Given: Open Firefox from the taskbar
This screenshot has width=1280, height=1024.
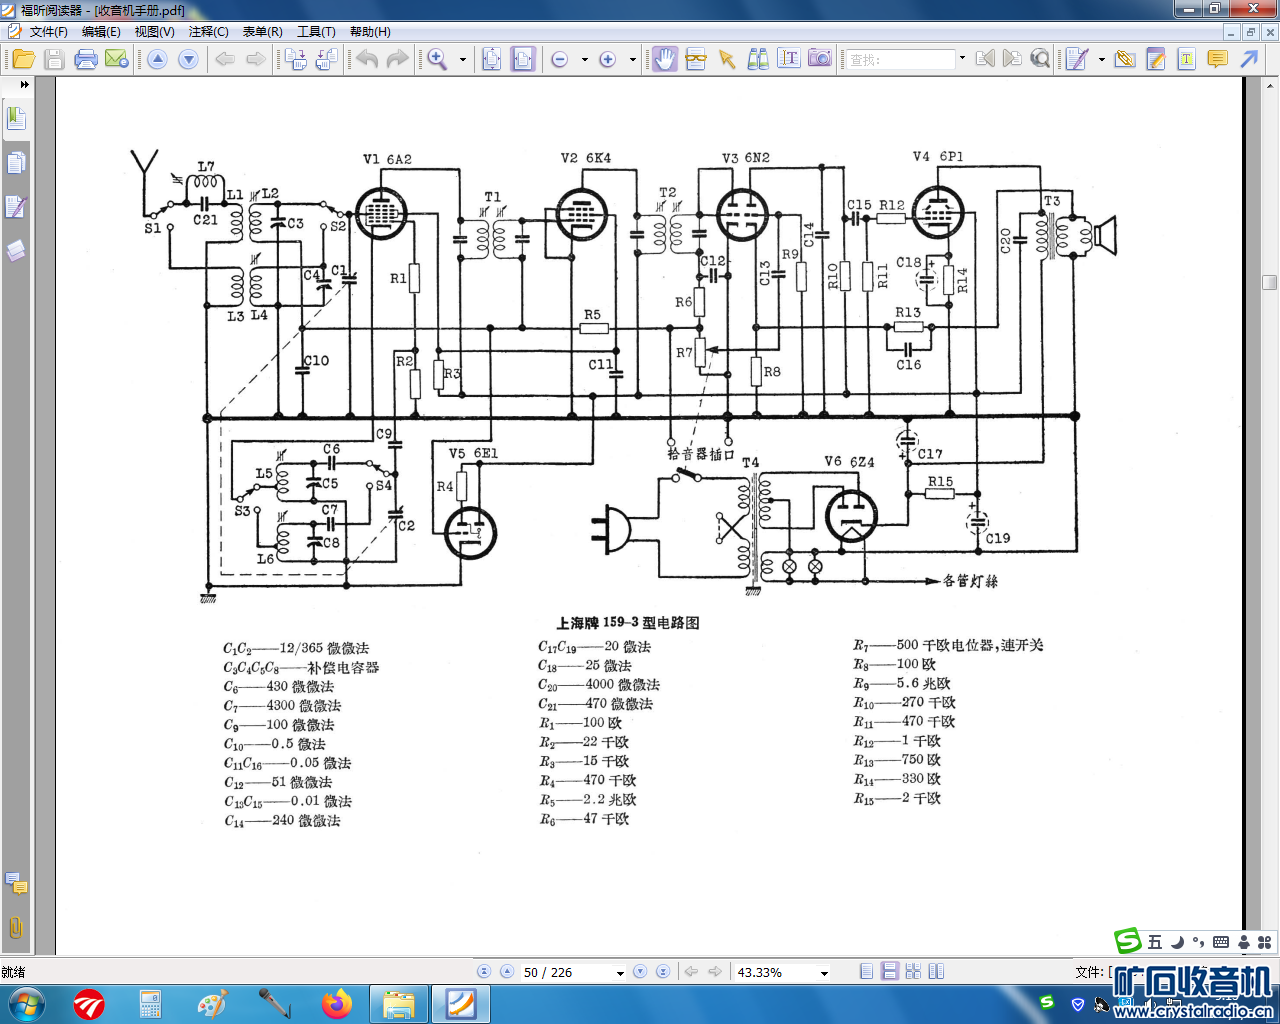Looking at the screenshot, I should pyautogui.click(x=337, y=1003).
